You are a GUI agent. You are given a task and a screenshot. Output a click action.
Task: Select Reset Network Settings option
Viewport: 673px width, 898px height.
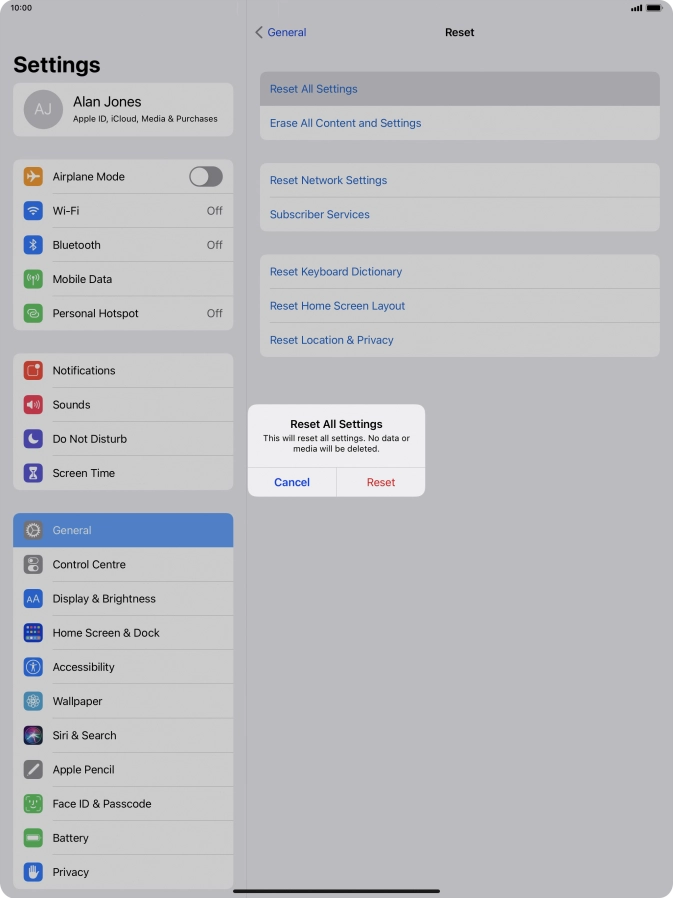click(460, 180)
